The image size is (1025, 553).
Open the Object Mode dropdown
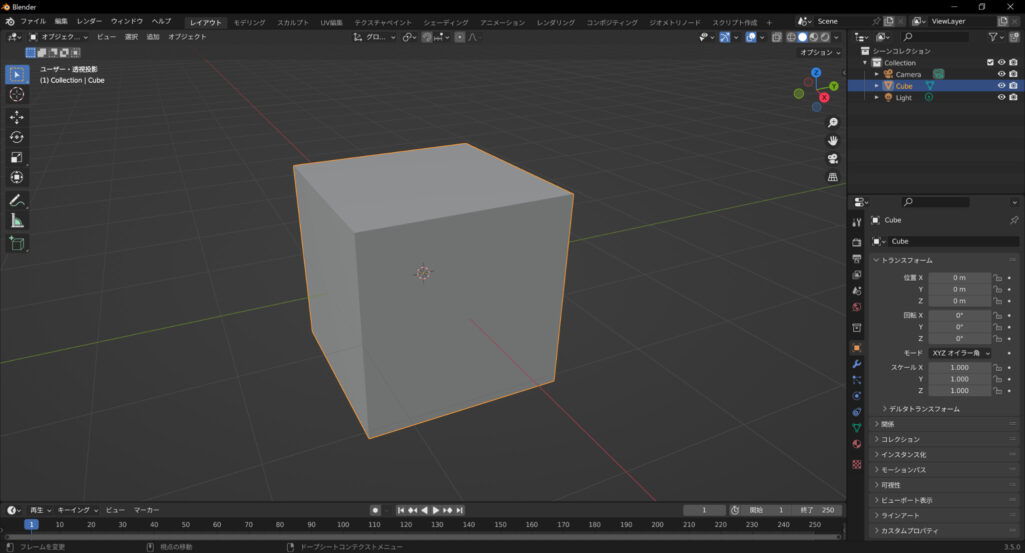tap(58, 37)
